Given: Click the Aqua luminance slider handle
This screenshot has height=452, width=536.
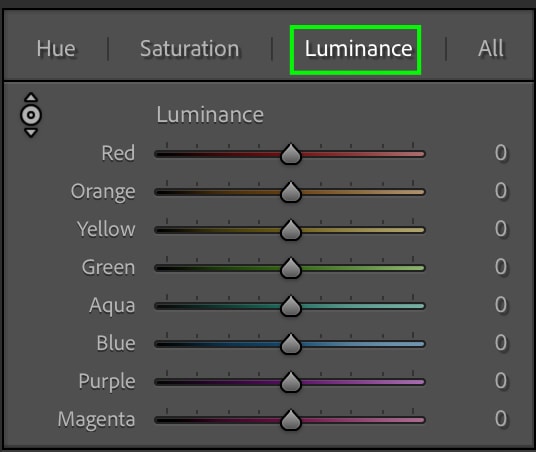Looking at the screenshot, I should pos(291,306).
